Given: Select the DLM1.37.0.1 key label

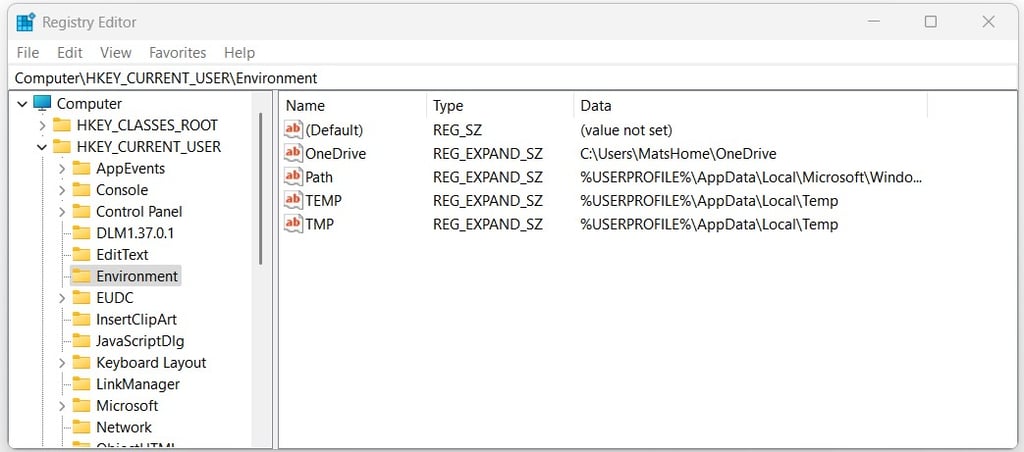Looking at the screenshot, I should [x=135, y=233].
